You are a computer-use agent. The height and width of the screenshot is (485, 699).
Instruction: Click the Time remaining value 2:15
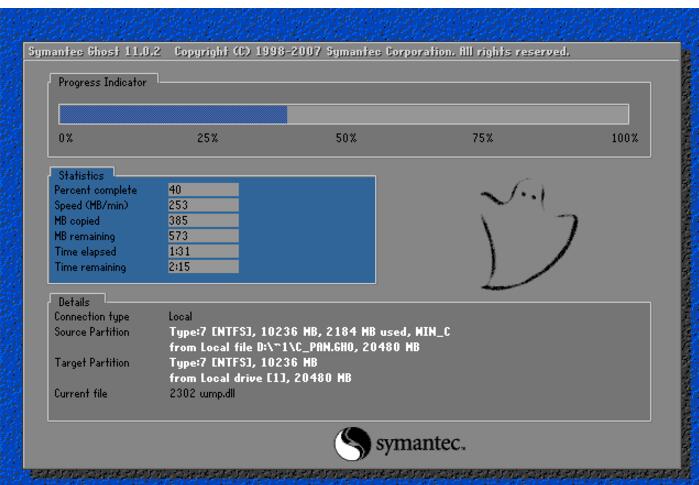203,267
